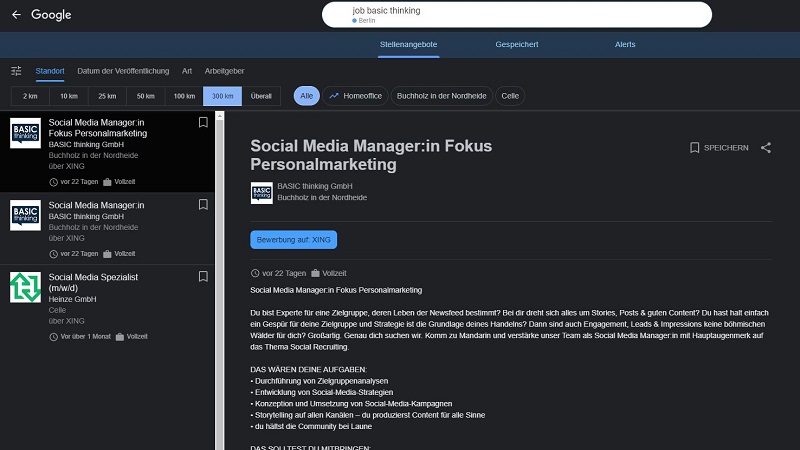Bookmark the Social Media Spezialist (m/w/d) listing
The height and width of the screenshot is (450, 800).
tap(203, 277)
